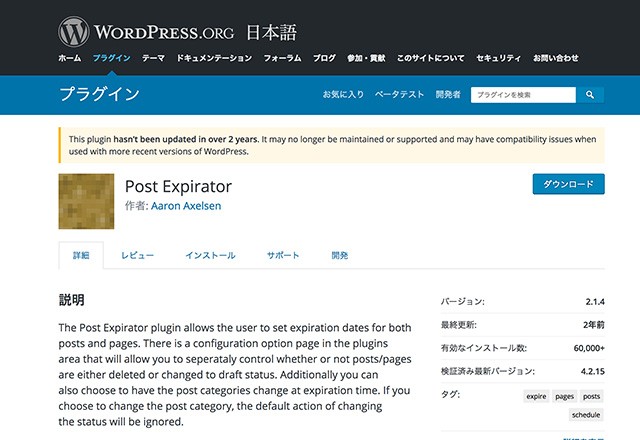Open セキュリティ in the navigation
Screen dimensions: 640x440
498,58
